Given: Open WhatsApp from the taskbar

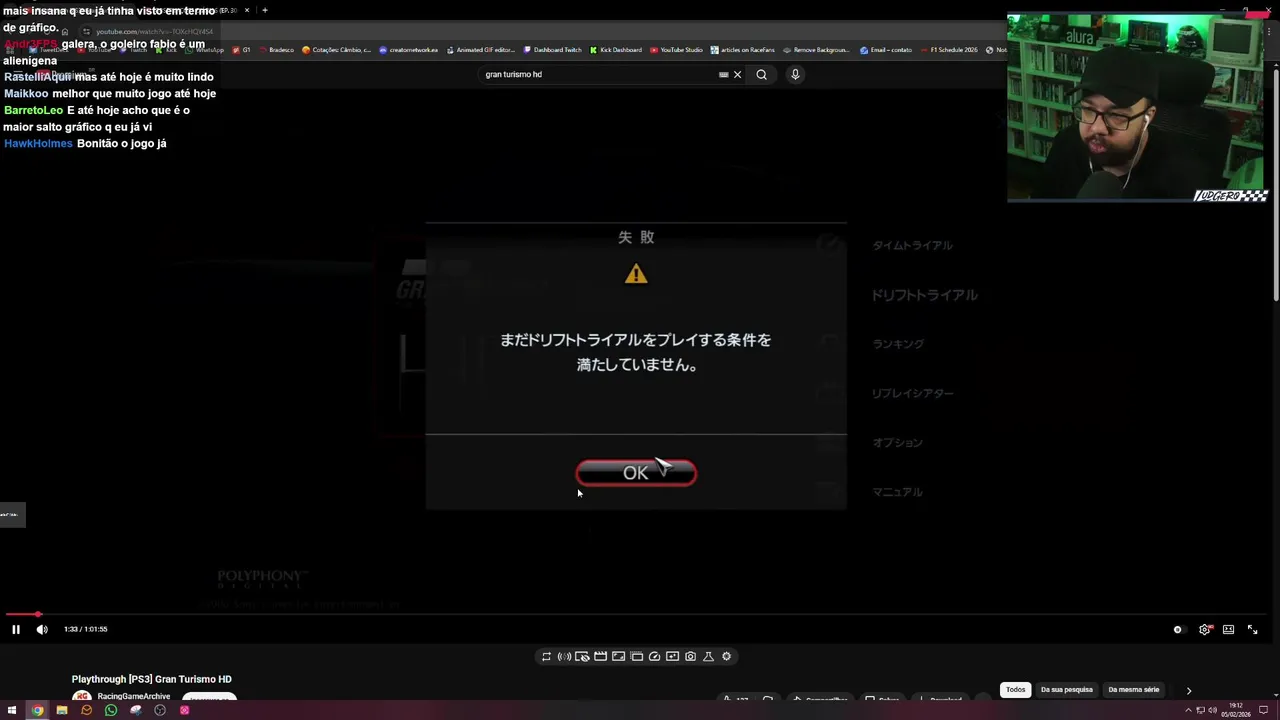Looking at the screenshot, I should 111,710.
